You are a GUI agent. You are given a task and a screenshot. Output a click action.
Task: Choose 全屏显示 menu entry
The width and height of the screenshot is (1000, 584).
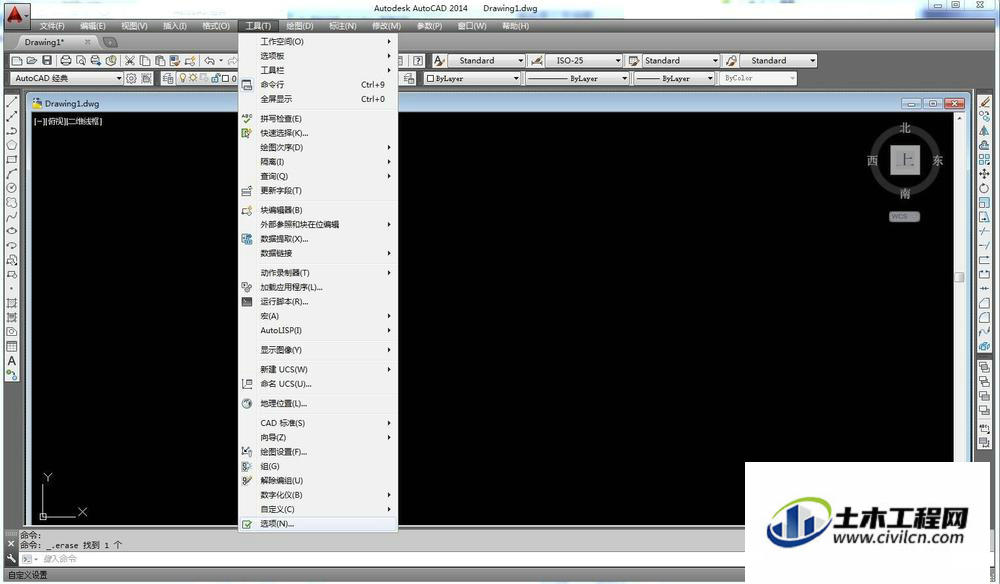[318, 99]
